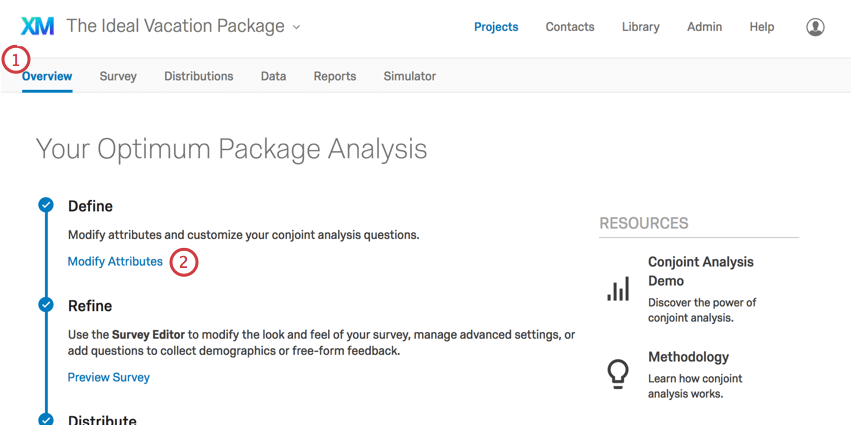Open Library in the top navigation

pyautogui.click(x=640, y=27)
